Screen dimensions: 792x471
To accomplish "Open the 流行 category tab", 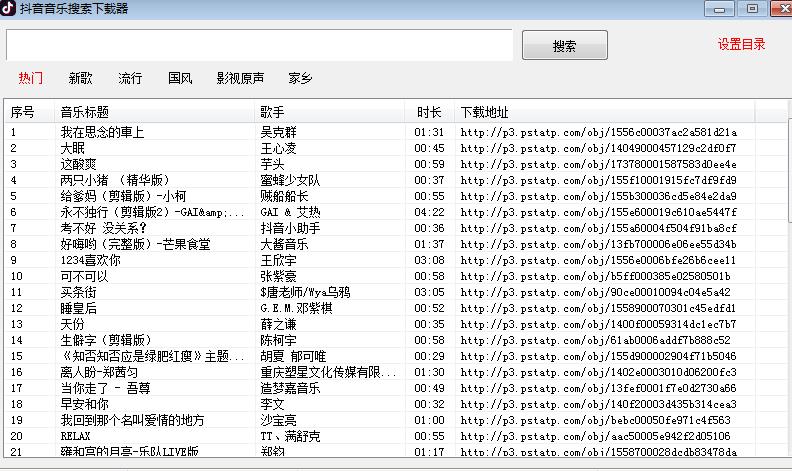I will tap(130, 78).
